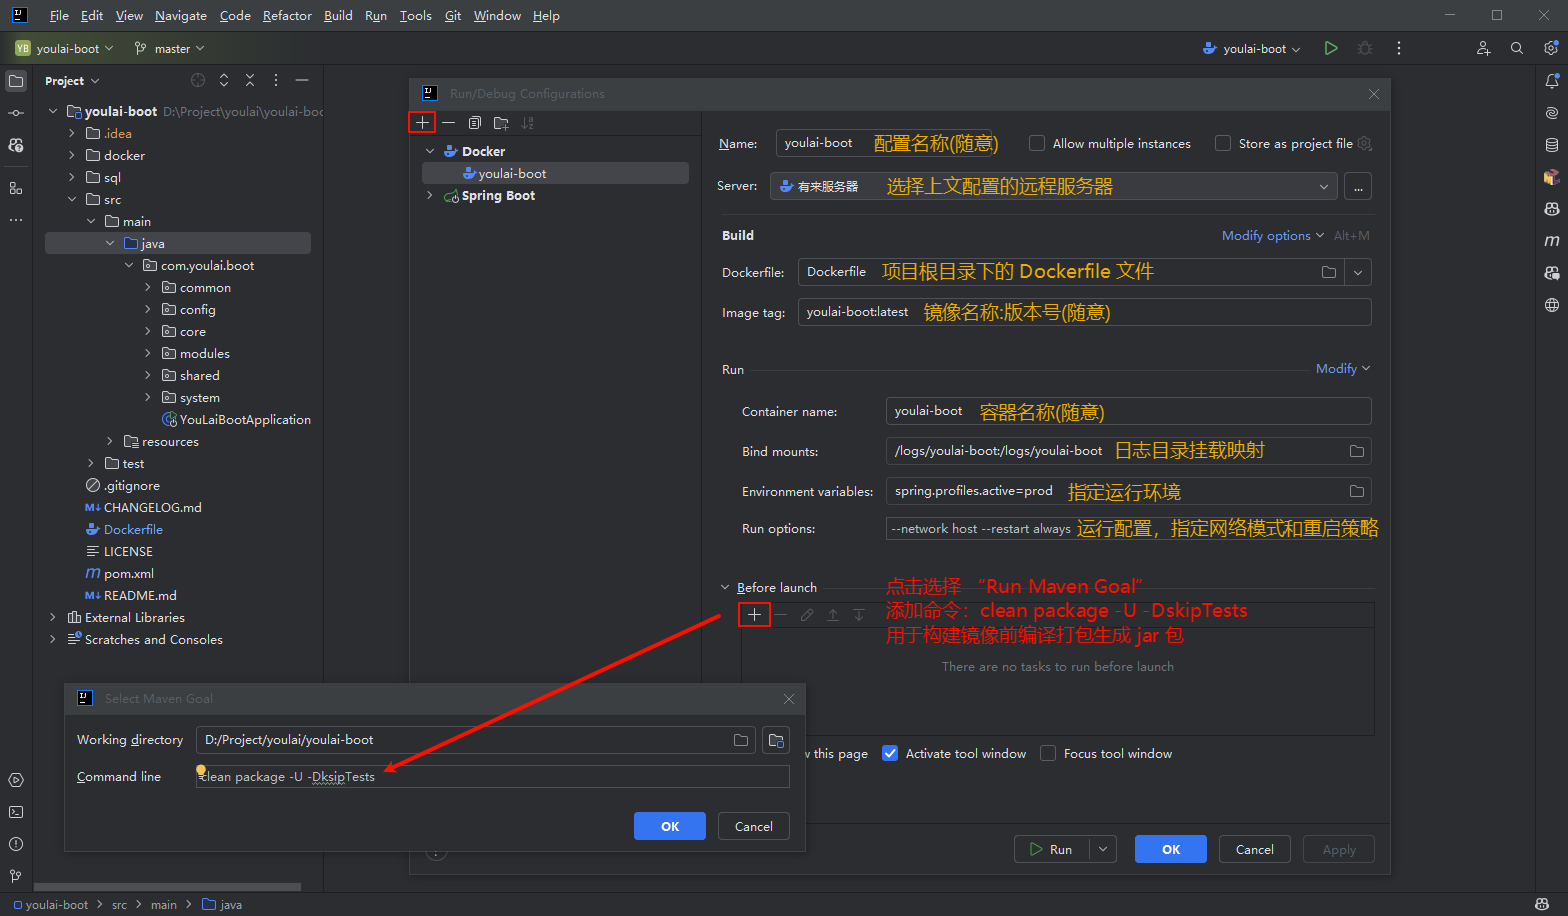The height and width of the screenshot is (916, 1568).
Task: Open the Modify options dropdown
Action: click(1272, 236)
